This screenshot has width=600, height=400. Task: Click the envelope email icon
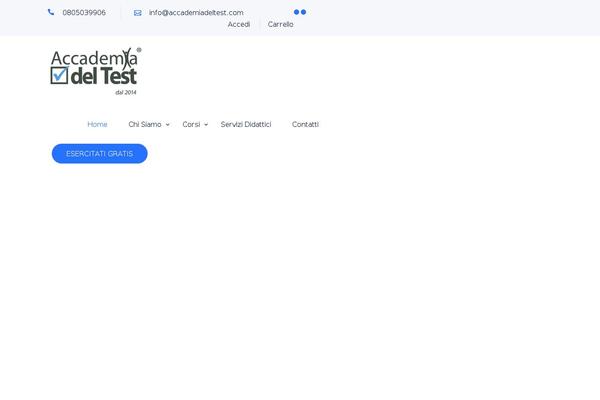click(138, 13)
